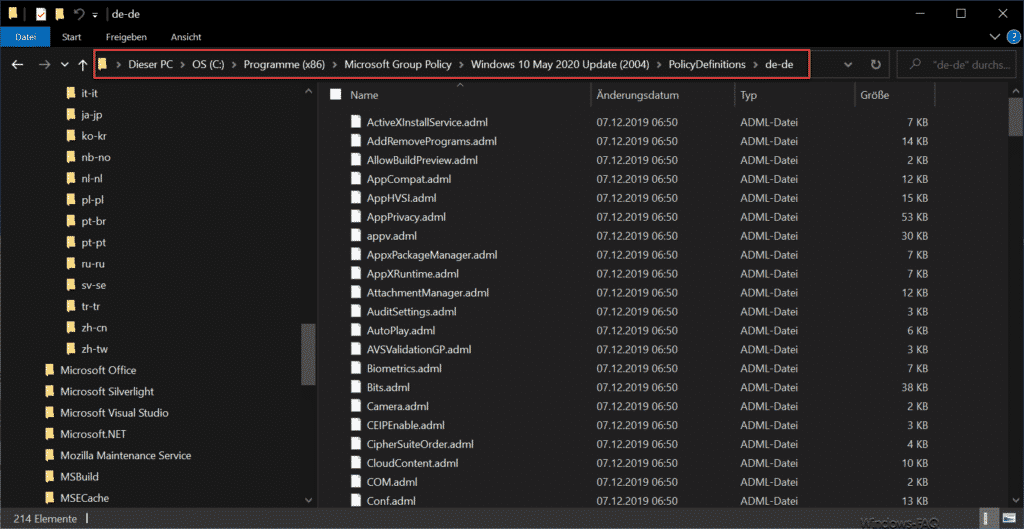Select the AppCompat.adml file name

[x=409, y=179]
